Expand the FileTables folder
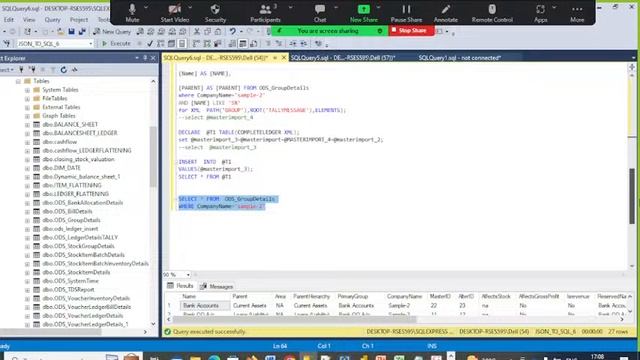640x360 pixels. click(x=27, y=98)
